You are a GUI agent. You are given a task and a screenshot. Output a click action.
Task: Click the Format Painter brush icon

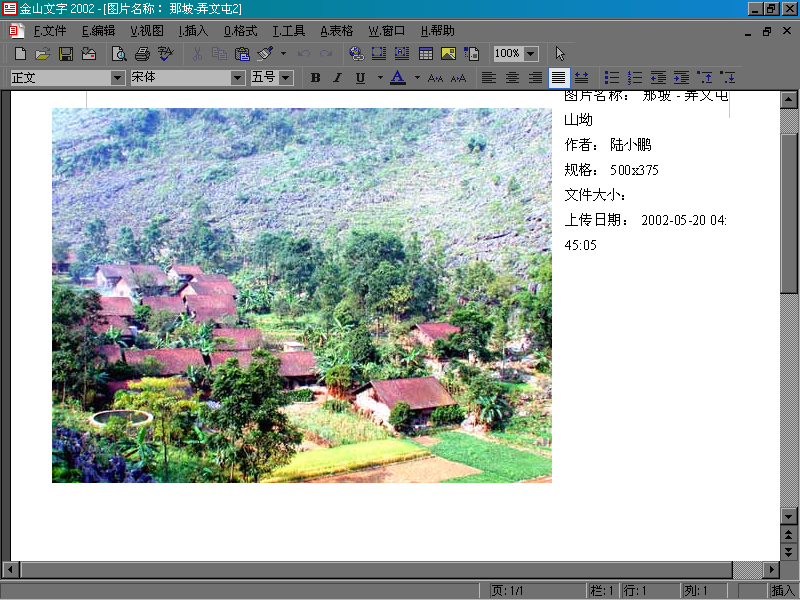(x=265, y=53)
